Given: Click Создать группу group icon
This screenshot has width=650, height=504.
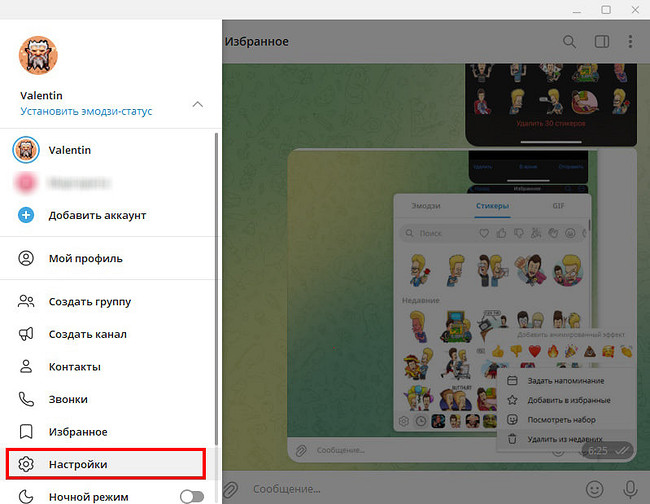Looking at the screenshot, I should 26,301.
